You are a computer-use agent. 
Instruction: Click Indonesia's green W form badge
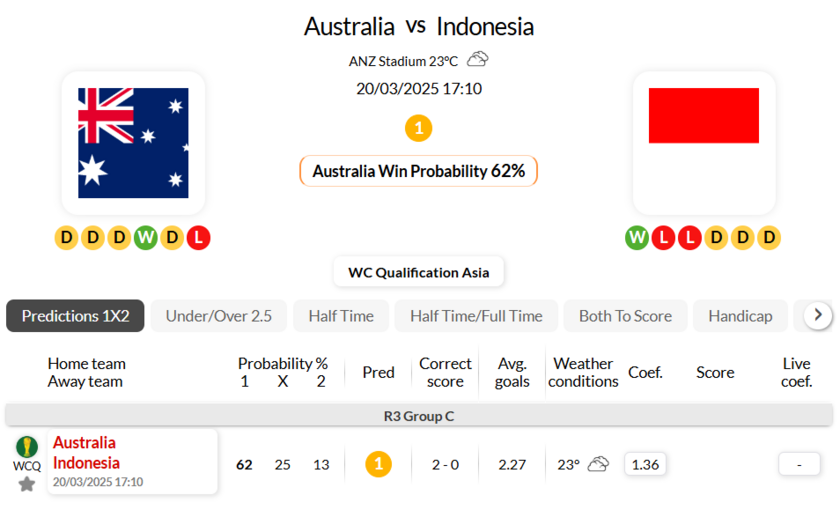coord(637,237)
